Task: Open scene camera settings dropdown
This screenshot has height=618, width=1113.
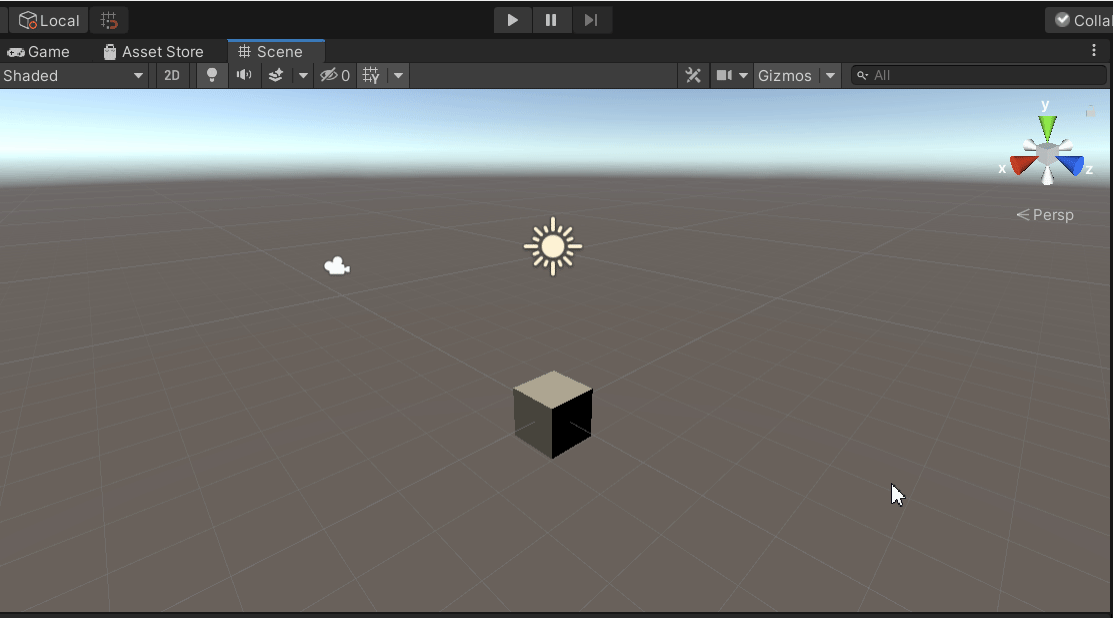Action: [x=731, y=75]
